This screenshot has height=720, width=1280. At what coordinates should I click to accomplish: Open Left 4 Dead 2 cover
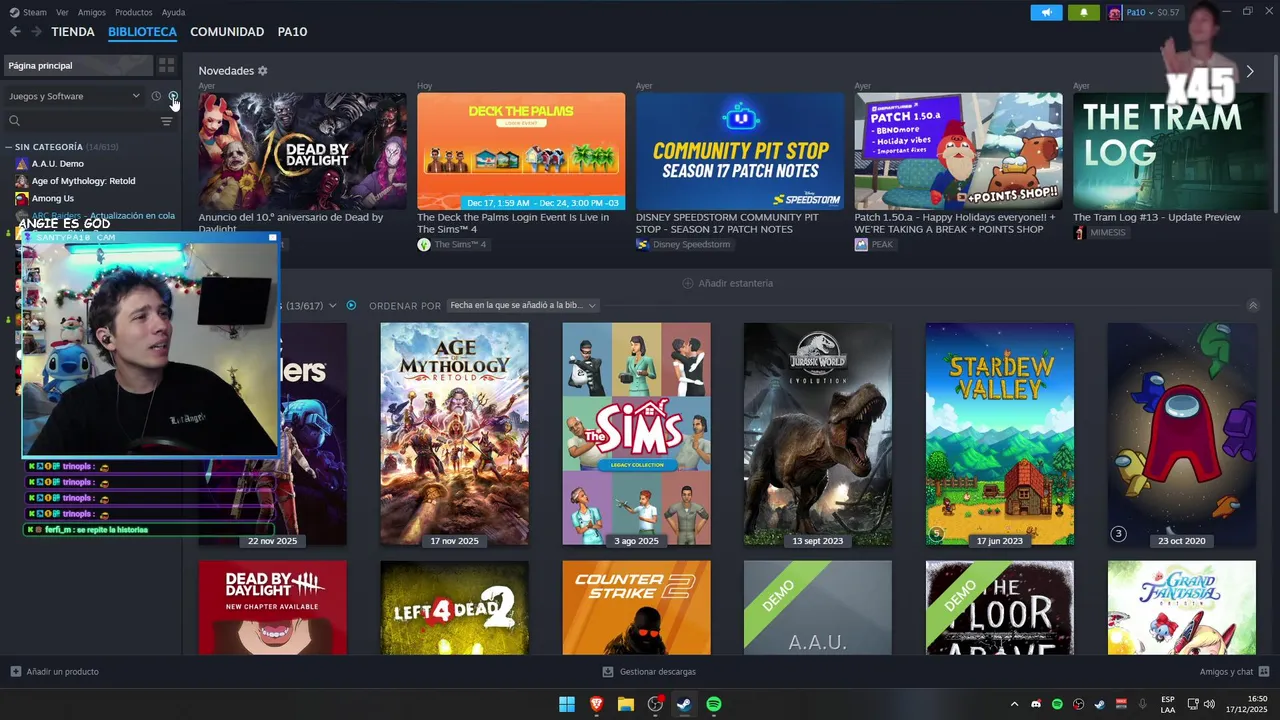point(454,607)
